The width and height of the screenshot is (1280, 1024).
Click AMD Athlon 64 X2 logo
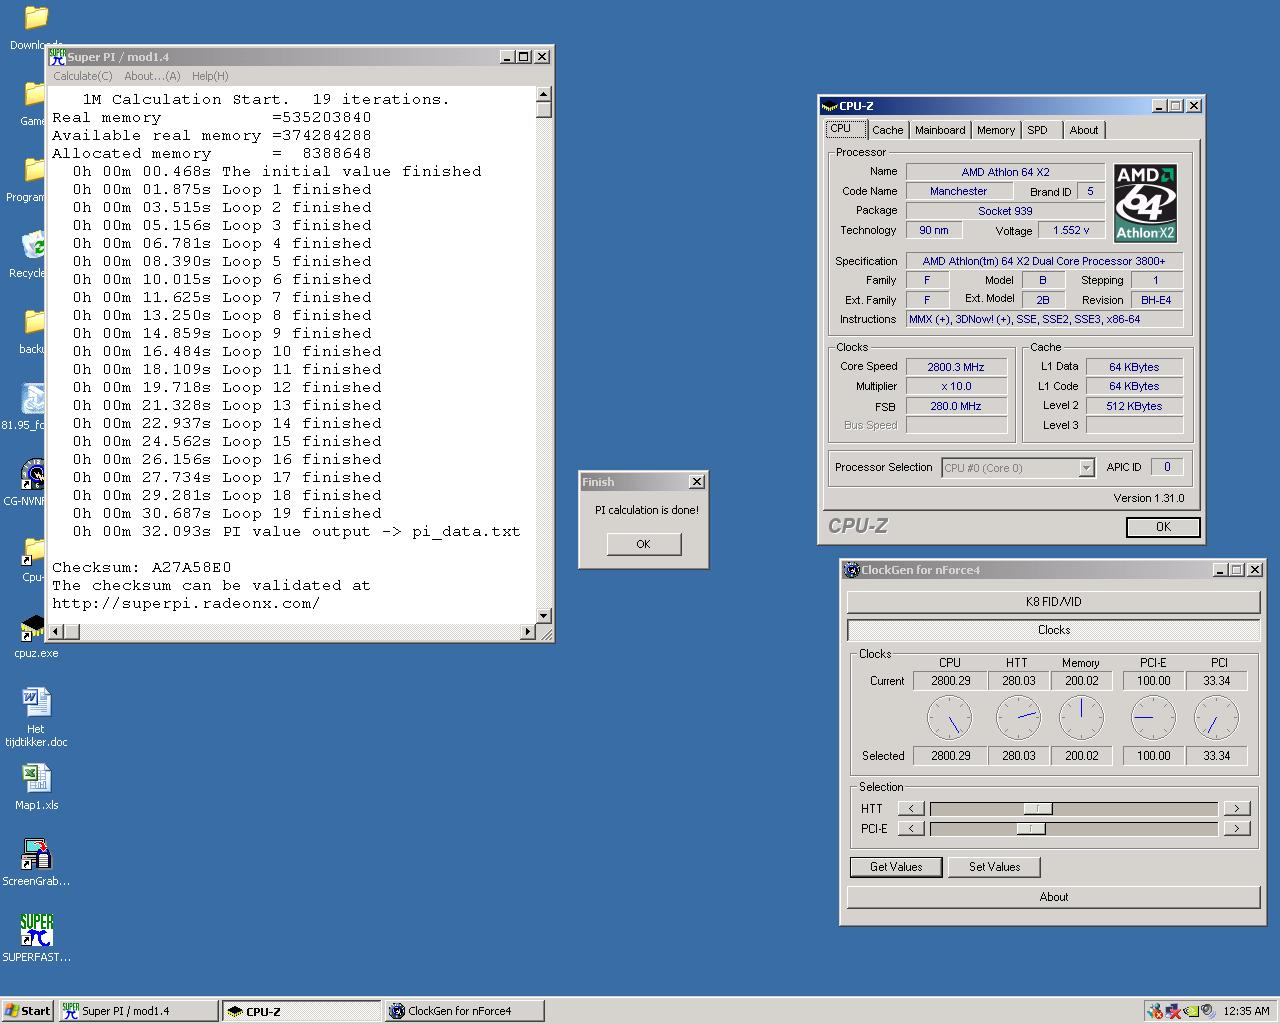point(1145,203)
